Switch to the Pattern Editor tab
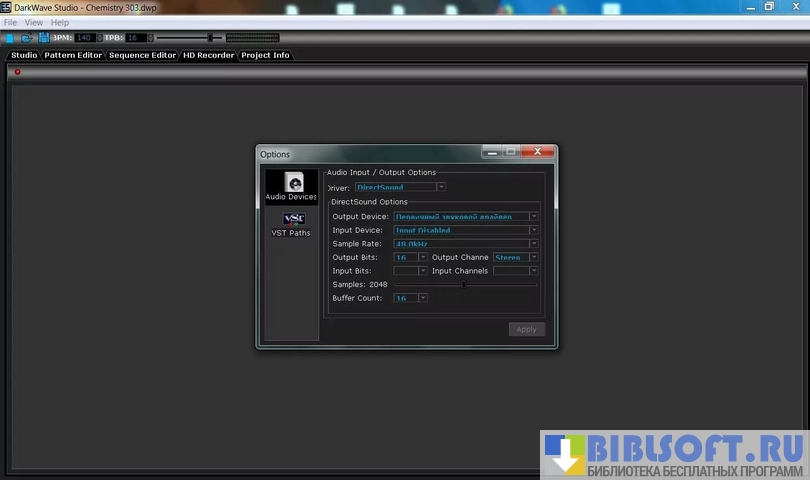 pos(73,56)
